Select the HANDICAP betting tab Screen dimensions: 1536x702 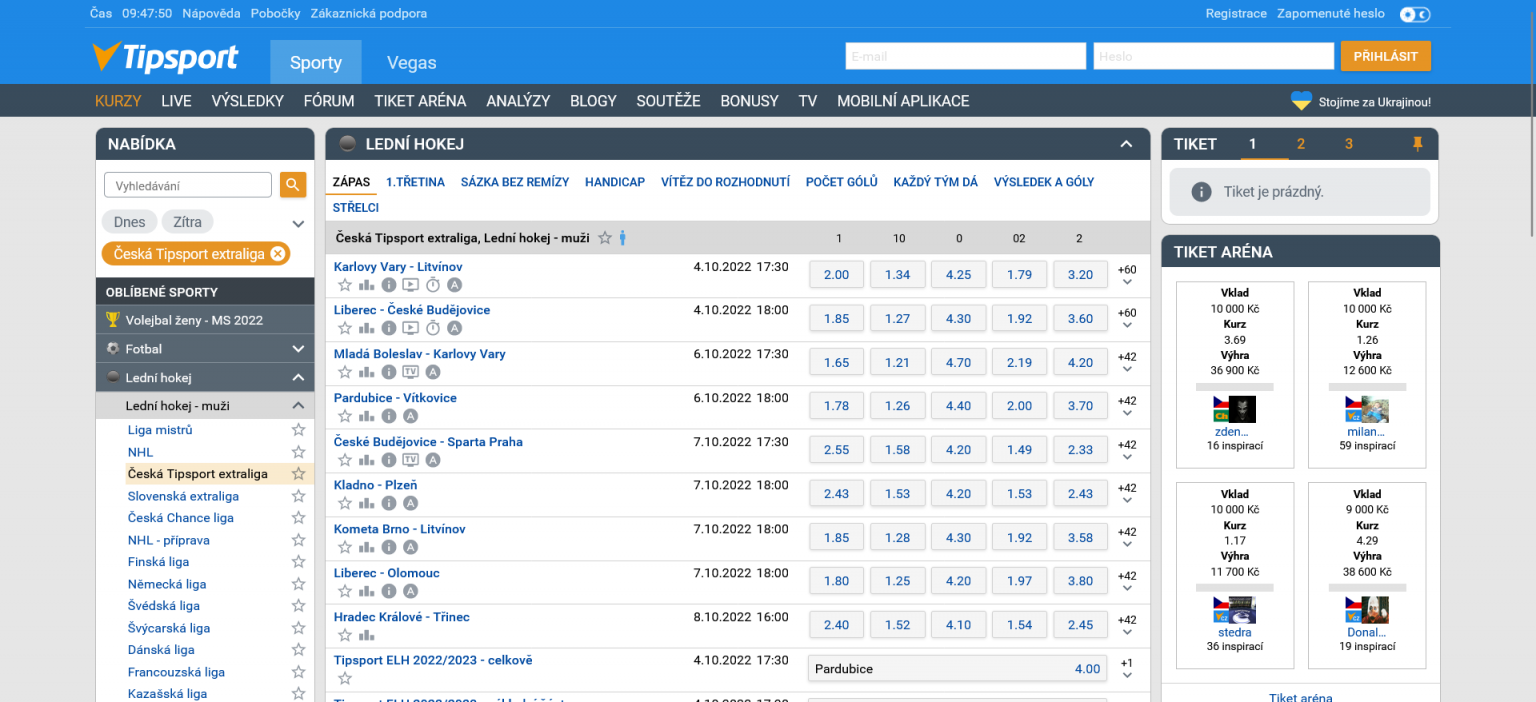[614, 182]
